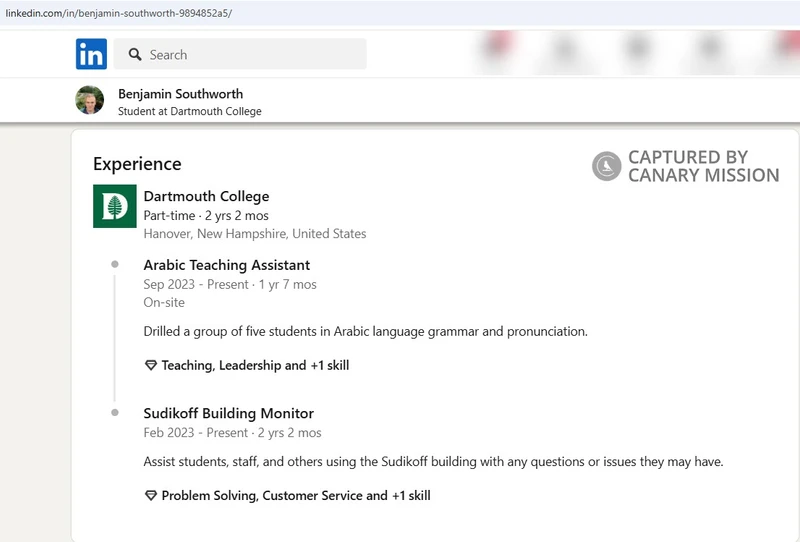
Task: Click the diamond skills icon under Arabic Teaching Assistant
Action: click(151, 365)
